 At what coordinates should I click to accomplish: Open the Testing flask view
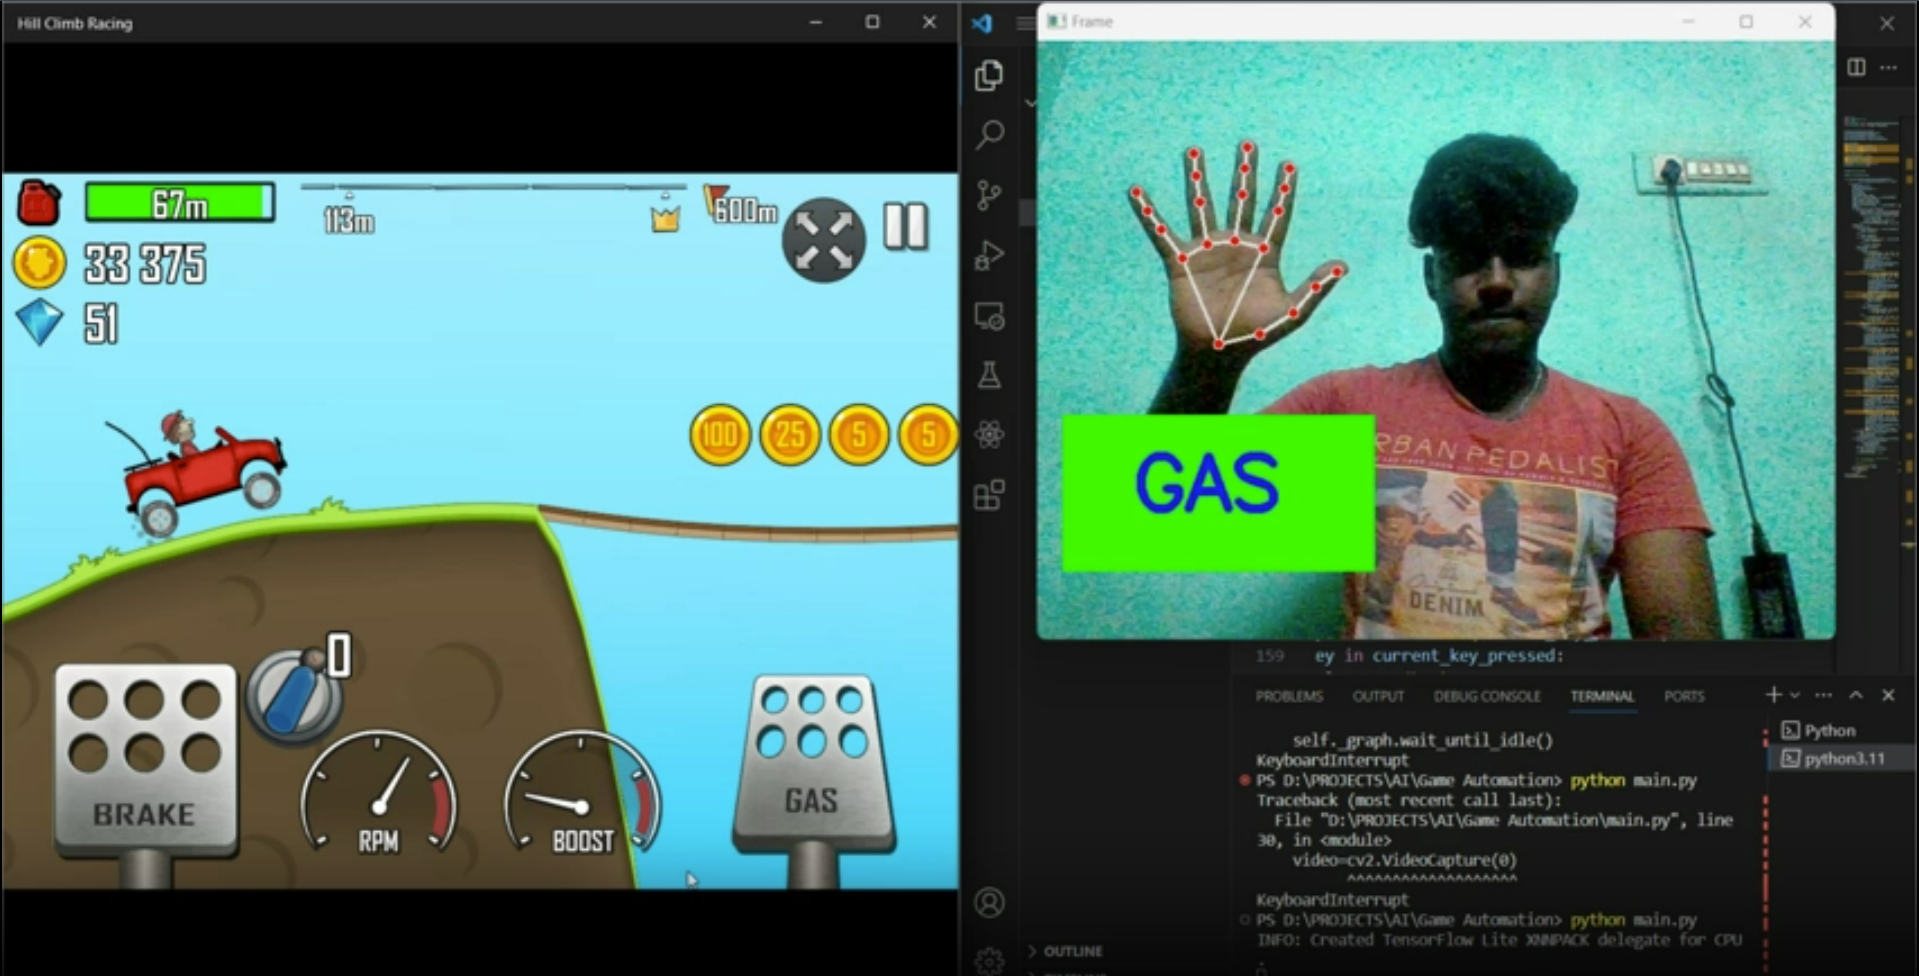coord(989,376)
